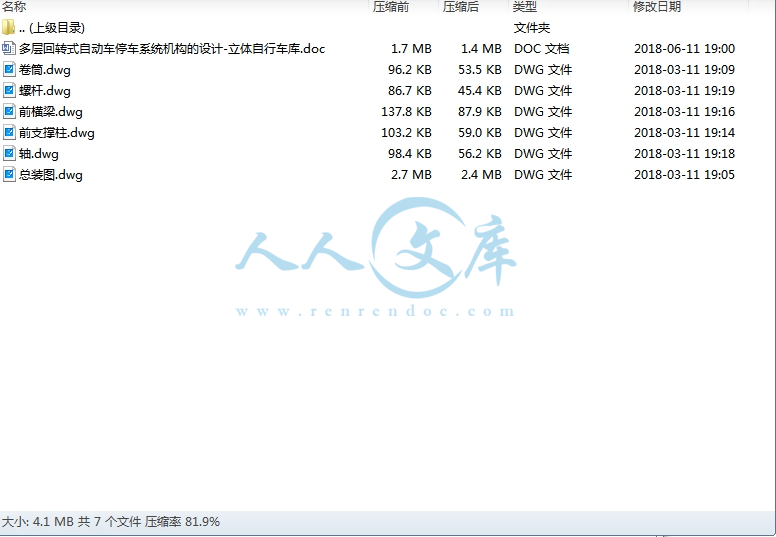
Task: Sort by the 修改日期 column header
Action: click(x=657, y=6)
